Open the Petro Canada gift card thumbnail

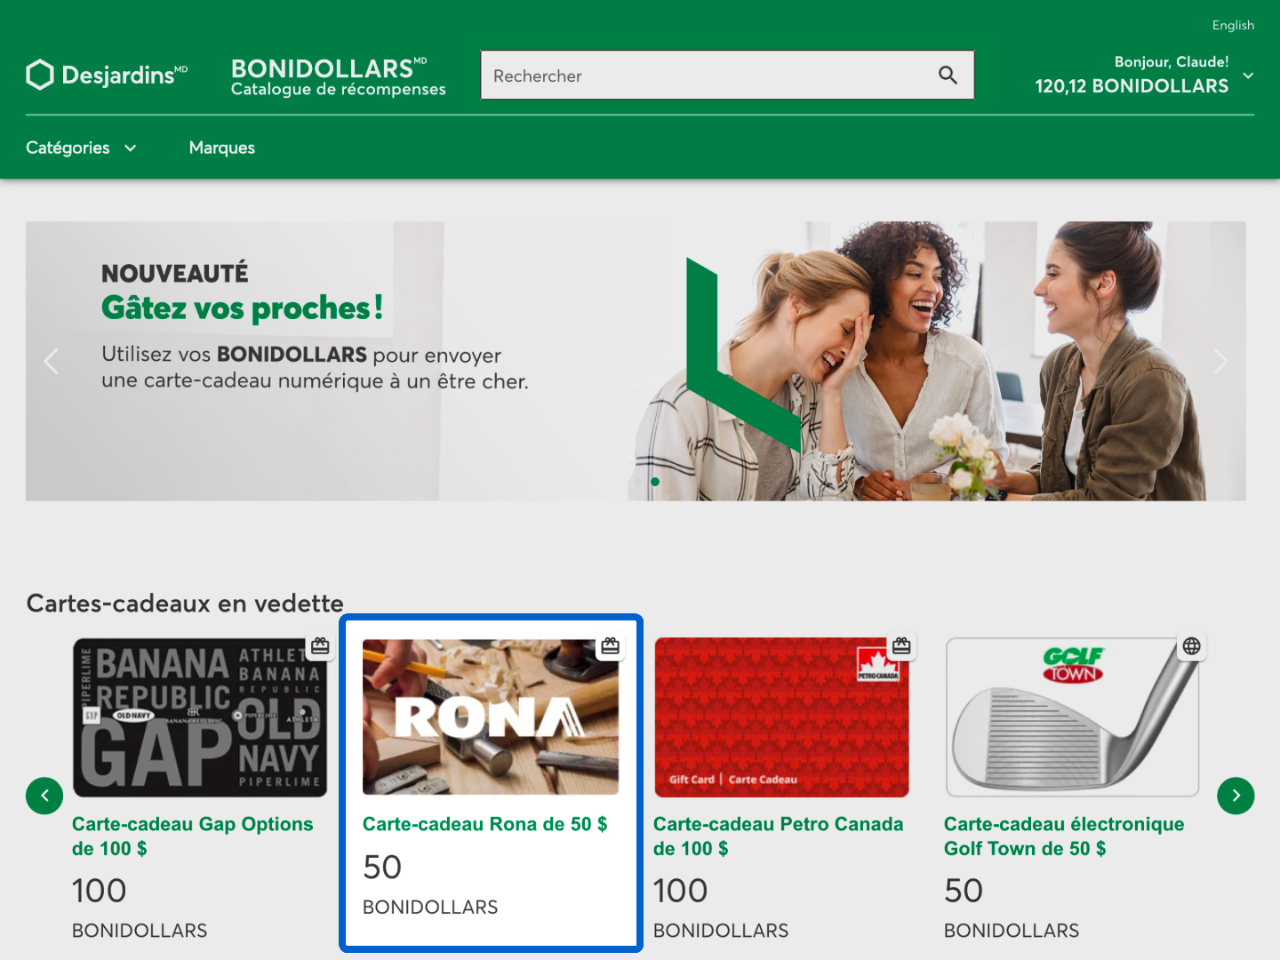coord(782,717)
